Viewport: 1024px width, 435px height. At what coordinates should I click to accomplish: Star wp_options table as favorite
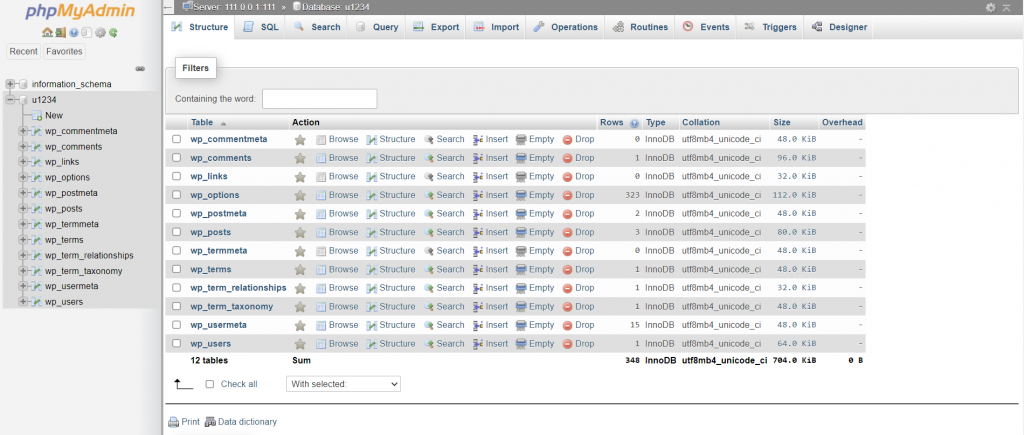[x=300, y=195]
